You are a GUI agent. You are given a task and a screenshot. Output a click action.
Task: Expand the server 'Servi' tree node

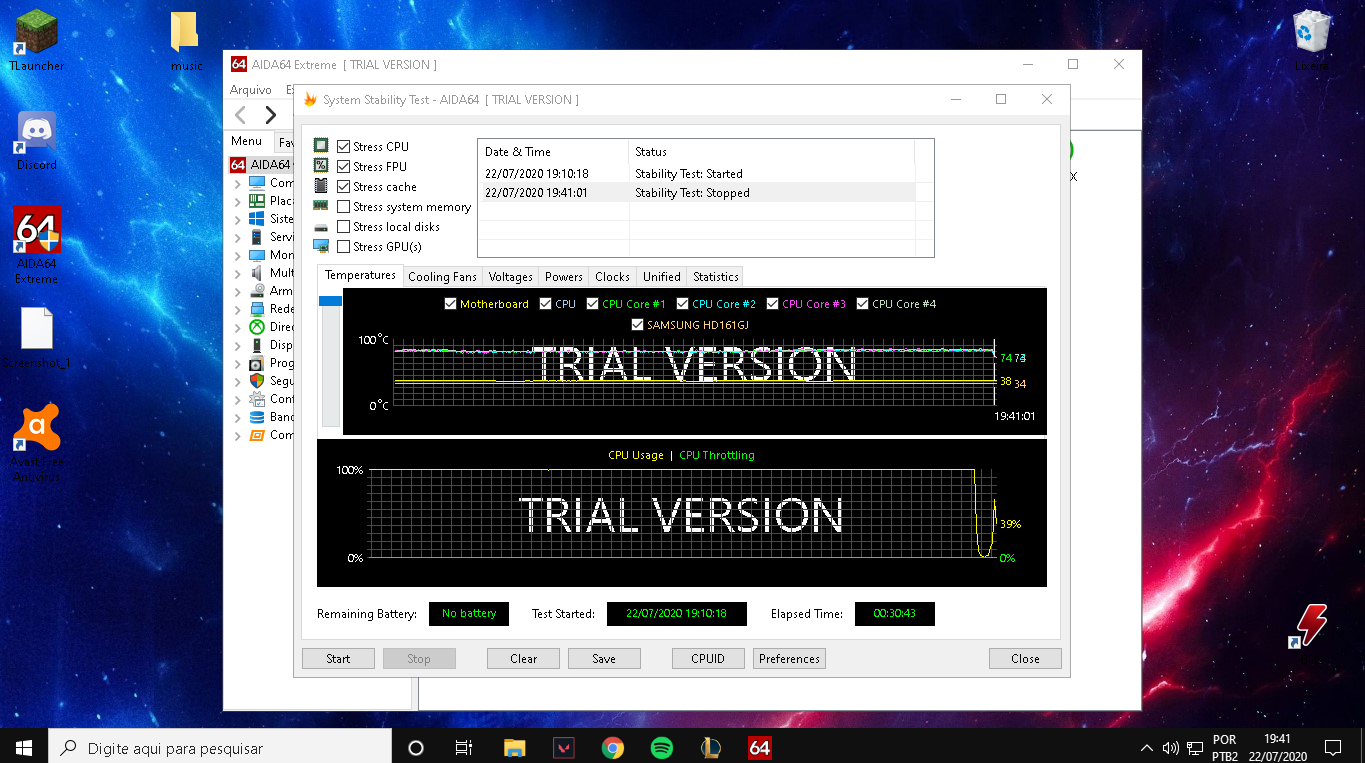(237, 238)
